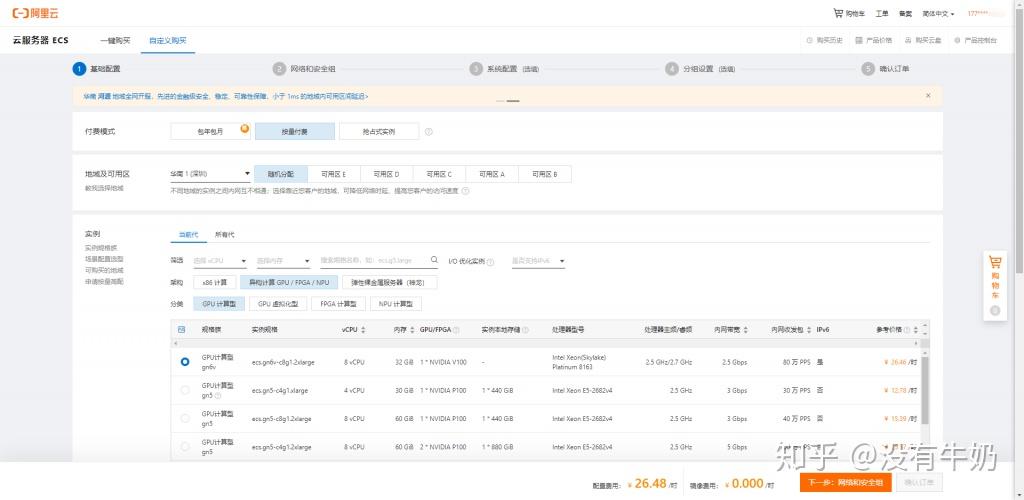Go to step 2 网络和安全组
This screenshot has width=1024, height=500.
(x=304, y=69)
